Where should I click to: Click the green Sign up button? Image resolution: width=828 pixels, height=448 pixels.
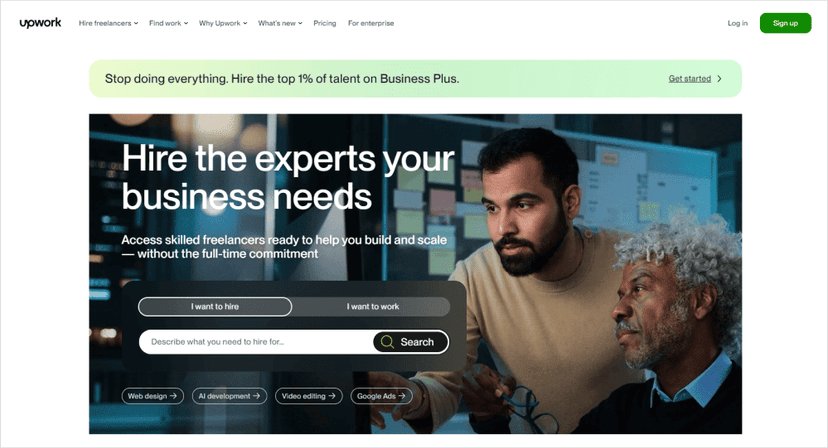tap(785, 23)
